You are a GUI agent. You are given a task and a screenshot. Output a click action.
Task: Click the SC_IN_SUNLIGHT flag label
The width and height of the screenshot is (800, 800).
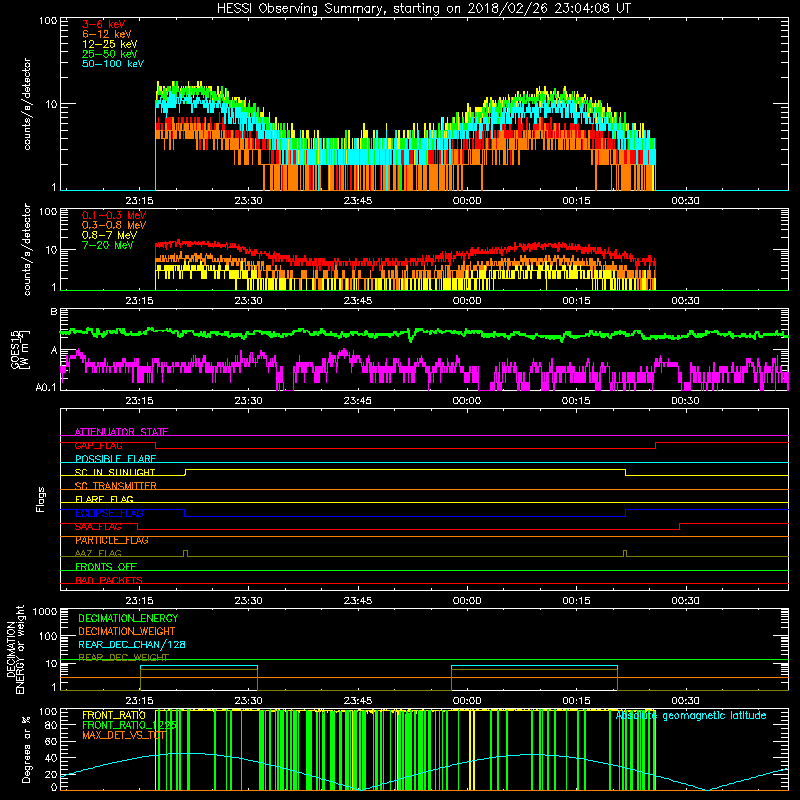pos(115,472)
